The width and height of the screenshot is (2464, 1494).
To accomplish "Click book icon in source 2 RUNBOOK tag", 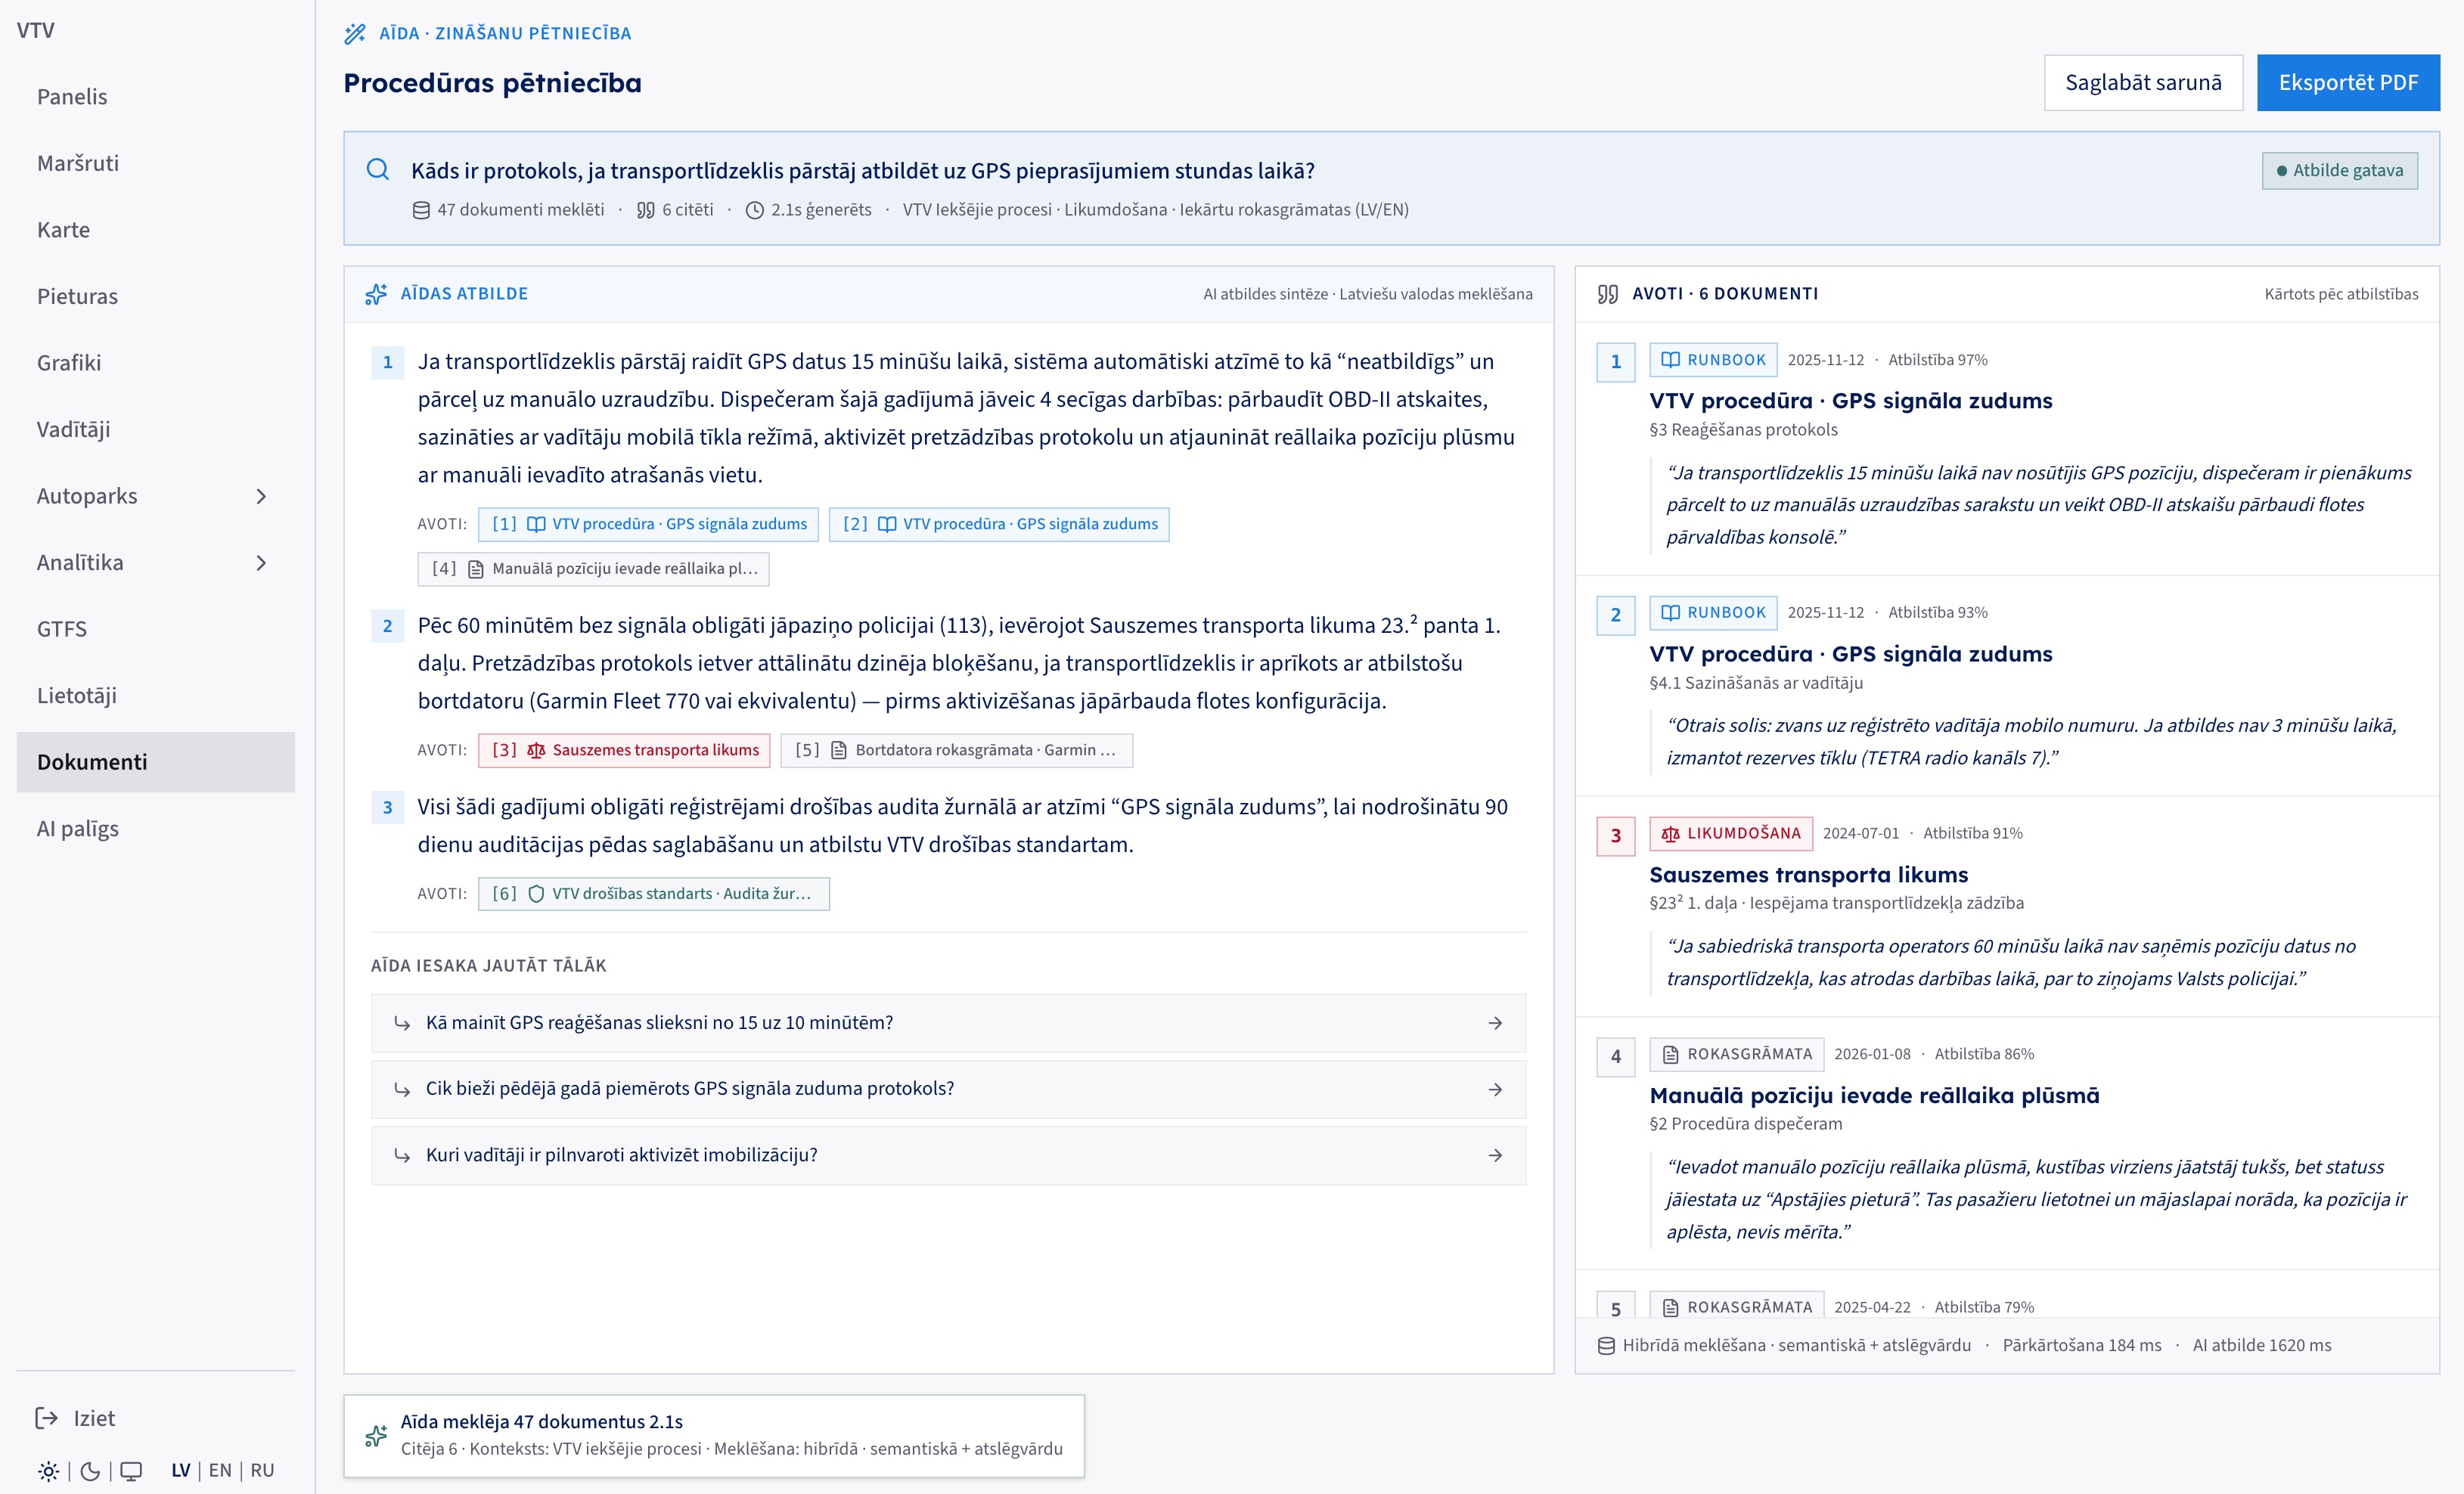I will pos(1670,613).
